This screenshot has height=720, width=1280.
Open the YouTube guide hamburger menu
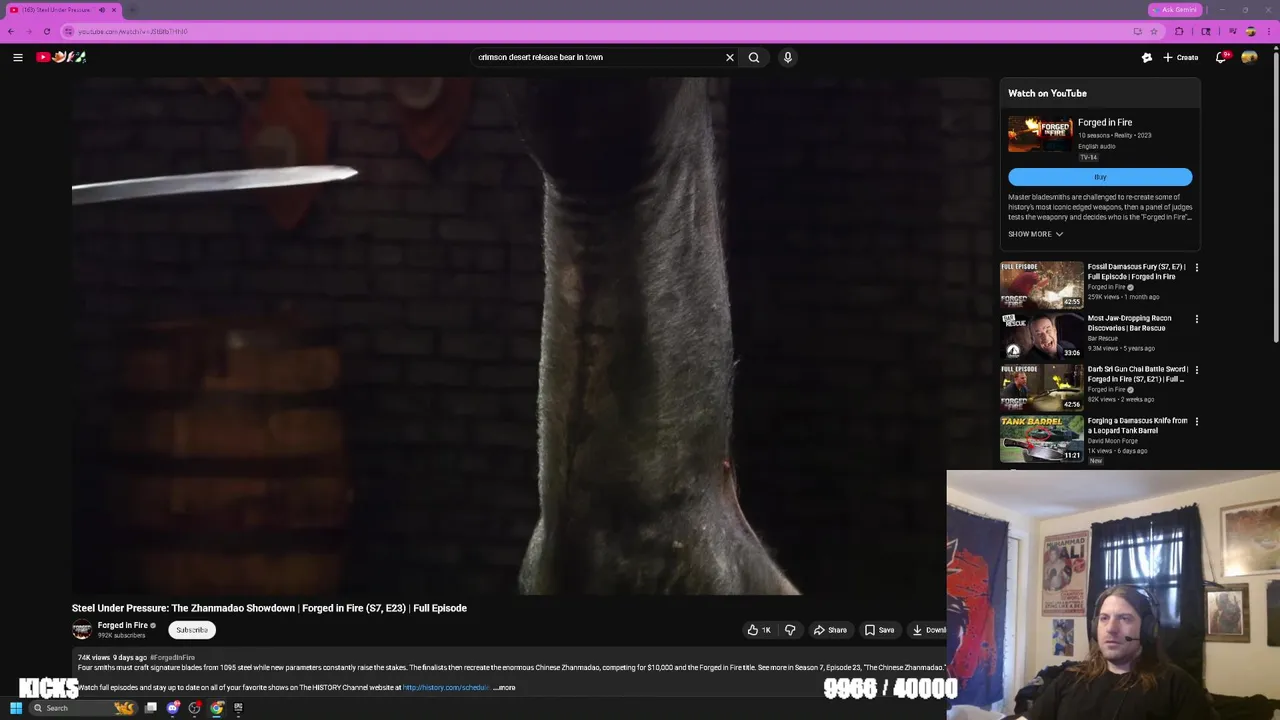point(18,57)
